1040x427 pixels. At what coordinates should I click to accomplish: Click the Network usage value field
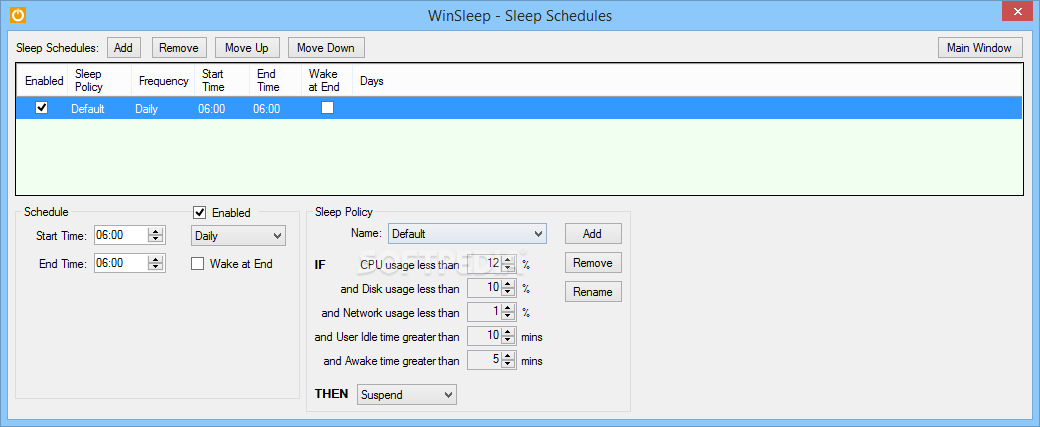[484, 312]
